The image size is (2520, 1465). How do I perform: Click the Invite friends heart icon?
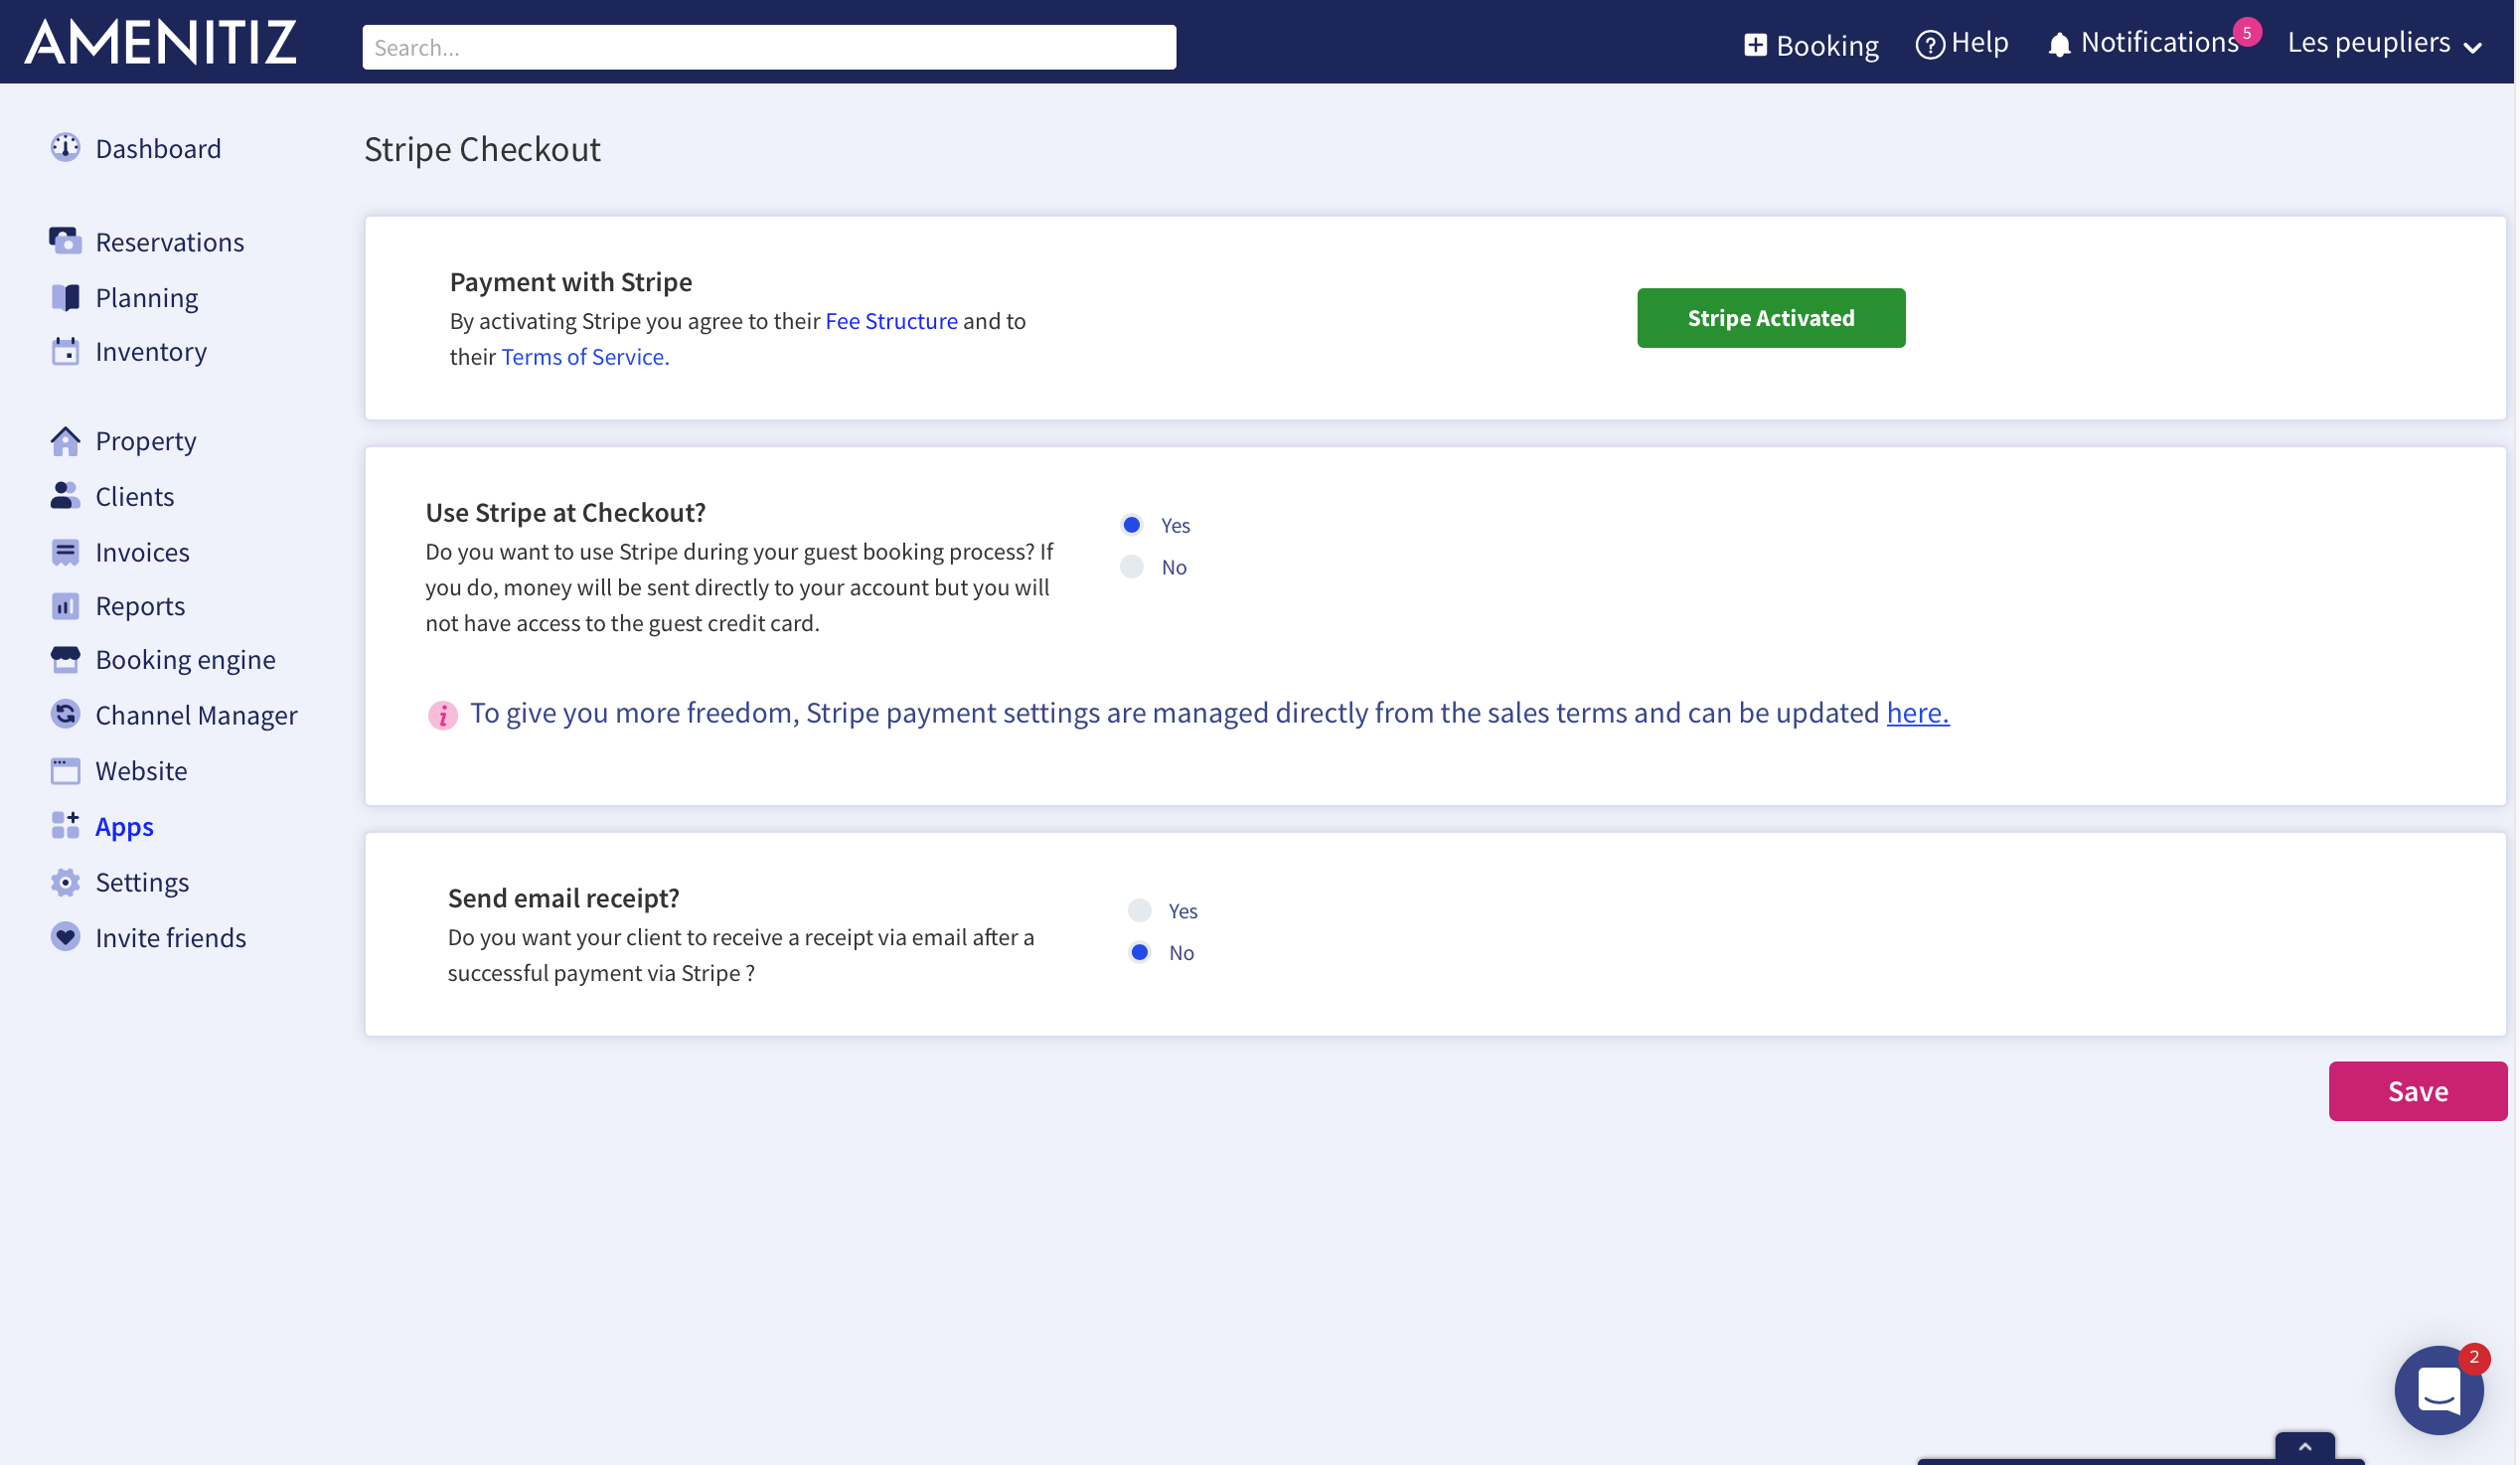[x=65, y=937]
